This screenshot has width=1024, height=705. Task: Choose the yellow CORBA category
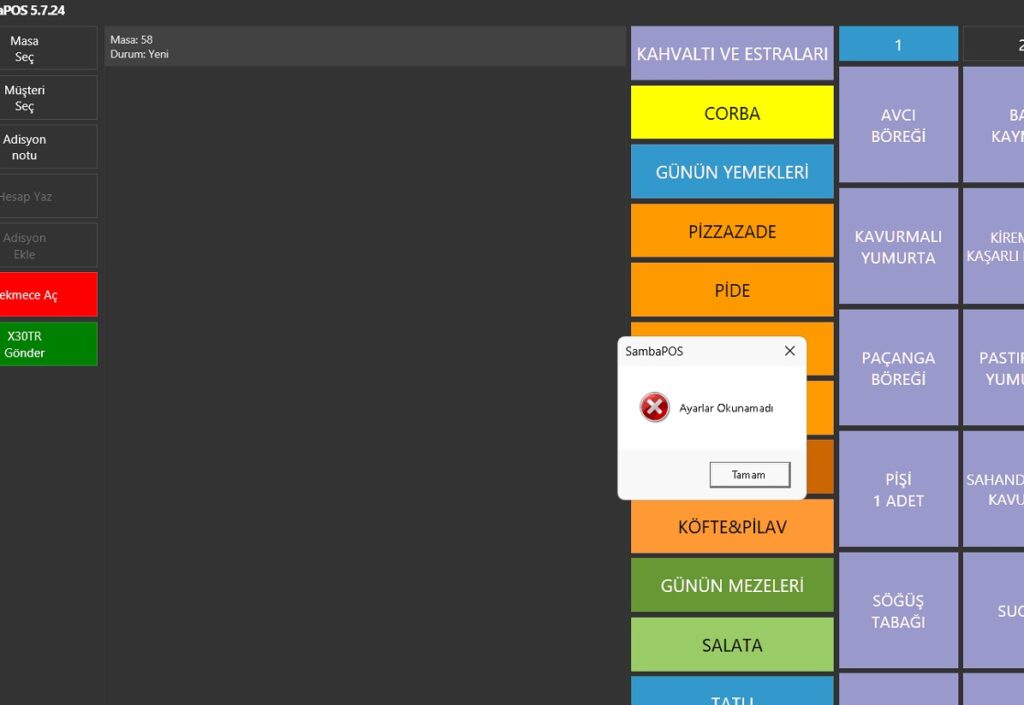pos(732,113)
